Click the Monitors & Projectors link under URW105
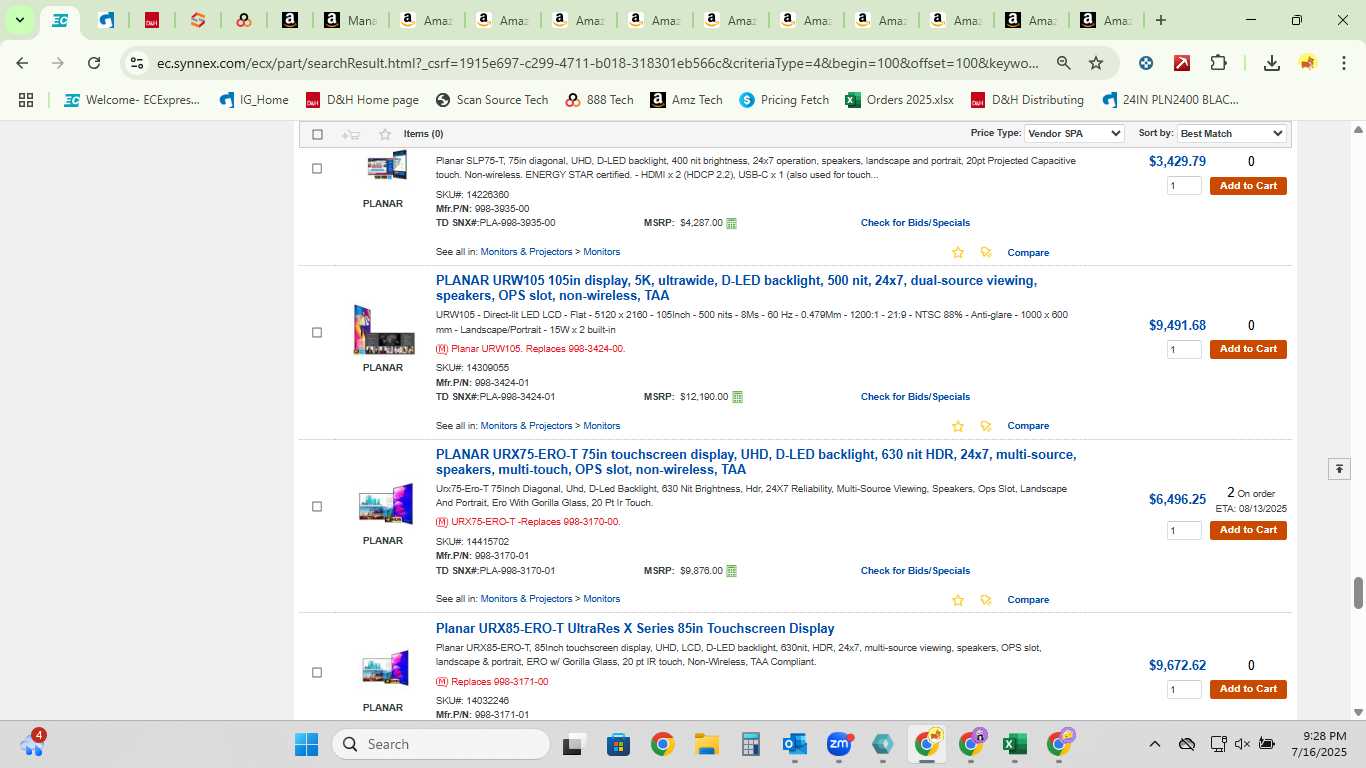This screenshot has height=768, width=1366. [x=526, y=426]
